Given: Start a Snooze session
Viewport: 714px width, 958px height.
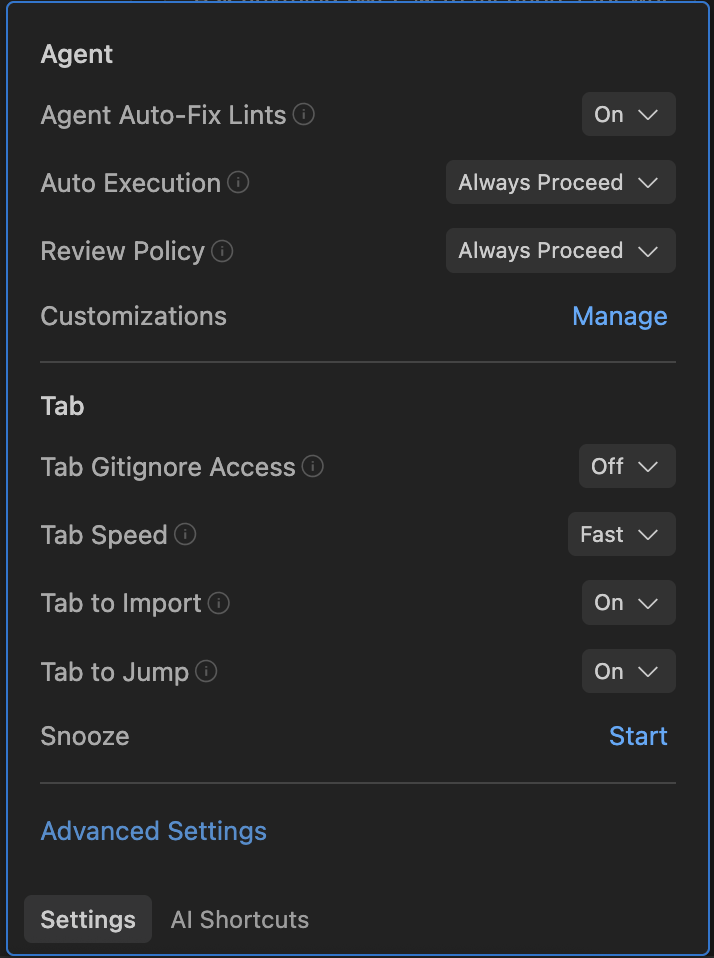Looking at the screenshot, I should (638, 736).
